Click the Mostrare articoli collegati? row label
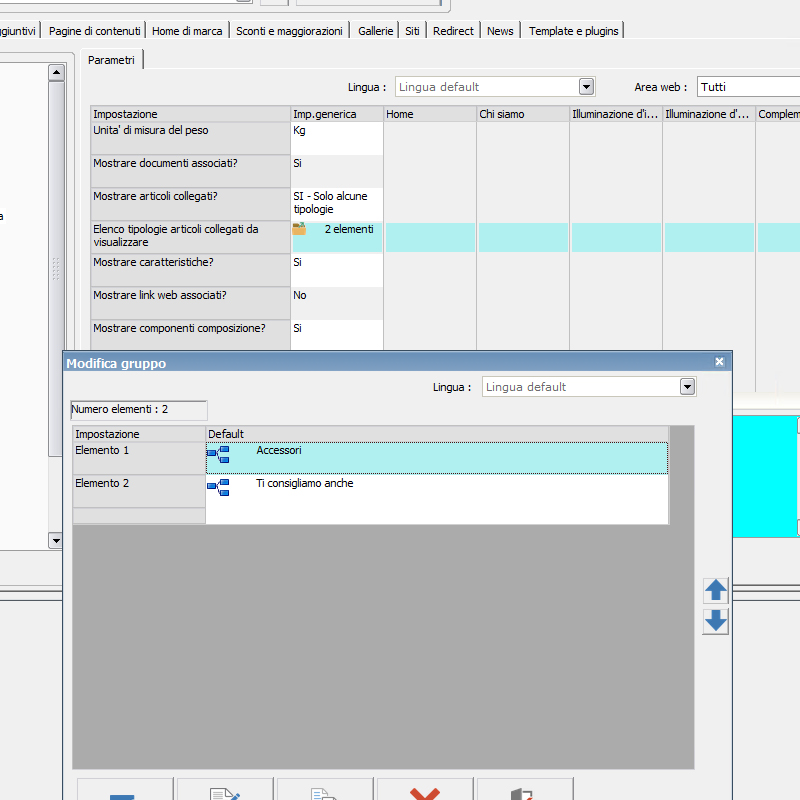Viewport: 800px width, 800px height. point(190,204)
